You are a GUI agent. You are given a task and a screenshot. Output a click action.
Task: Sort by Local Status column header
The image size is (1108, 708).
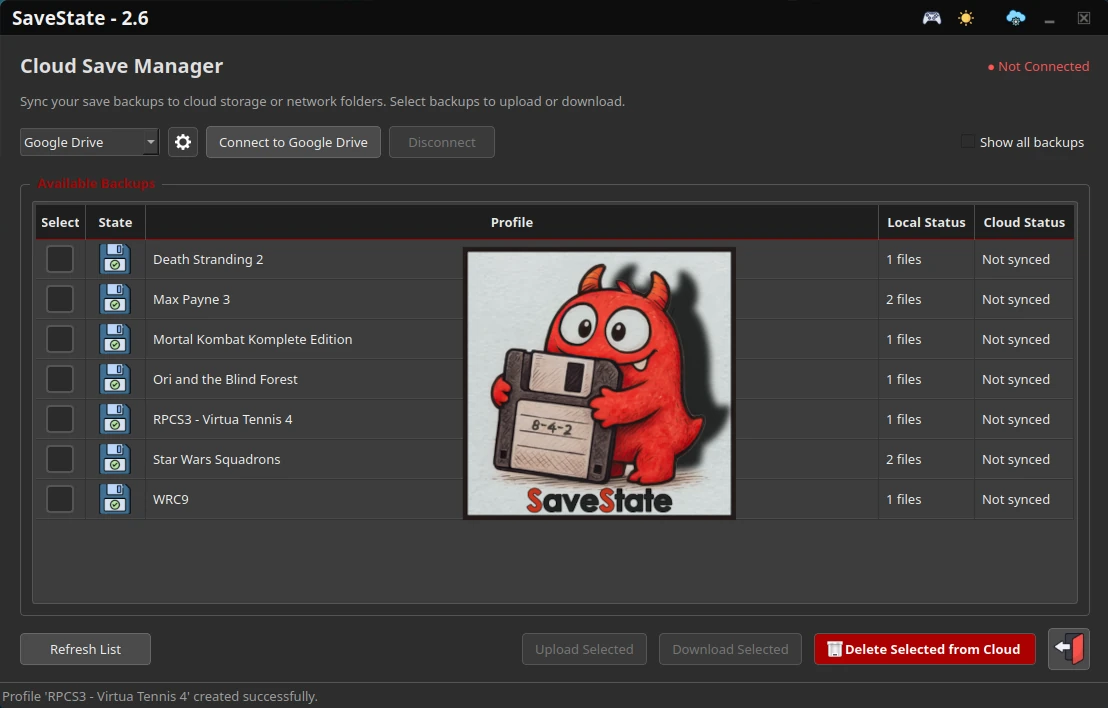(926, 222)
